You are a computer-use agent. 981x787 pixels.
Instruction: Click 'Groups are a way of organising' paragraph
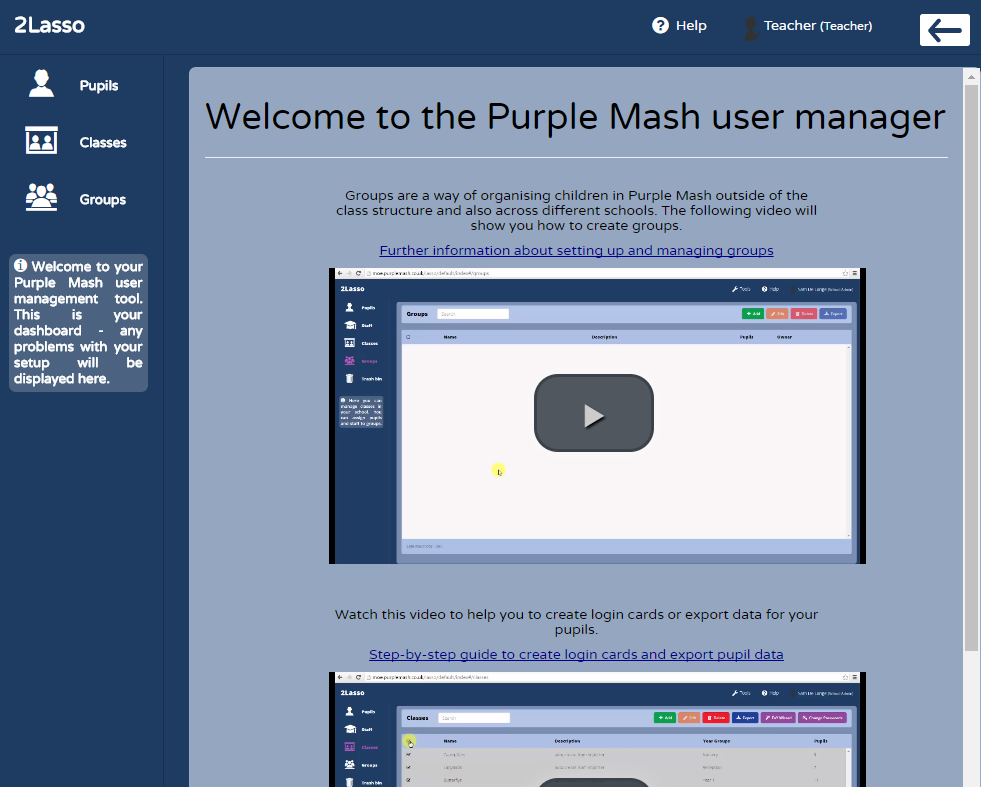pyautogui.click(x=576, y=210)
